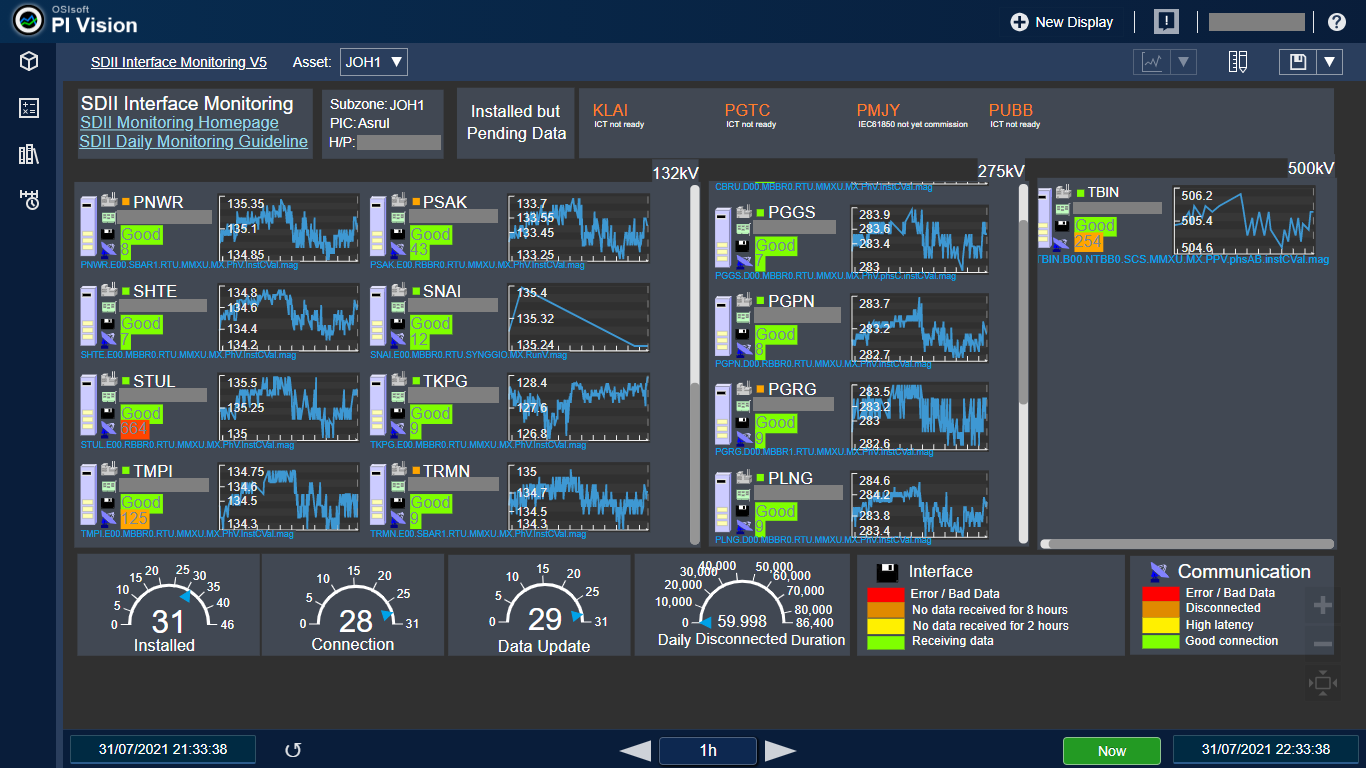Click the 1h time duration field

708,750
